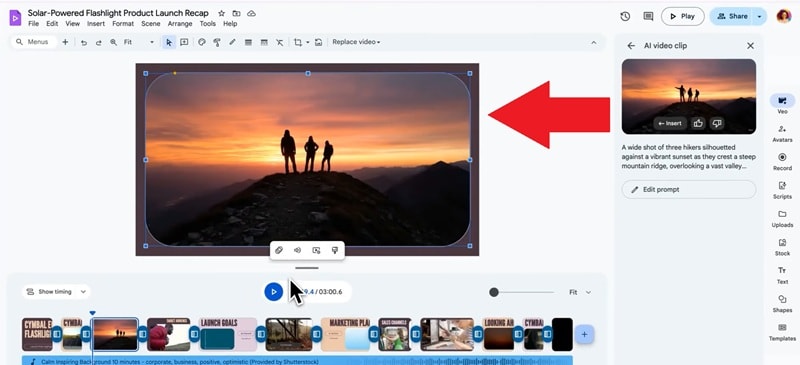The width and height of the screenshot is (800, 365).
Task: Open the Avatars sidebar tab
Action: point(782,133)
